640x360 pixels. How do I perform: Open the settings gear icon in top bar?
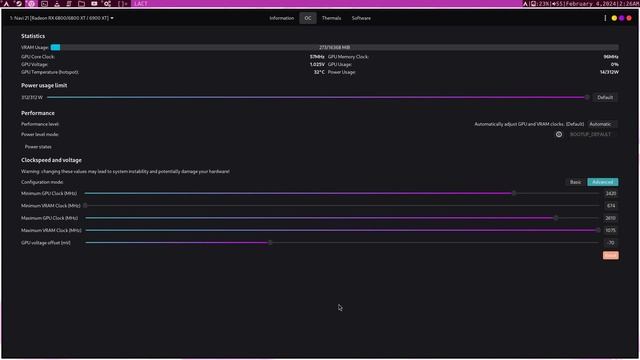click(x=107, y=4)
